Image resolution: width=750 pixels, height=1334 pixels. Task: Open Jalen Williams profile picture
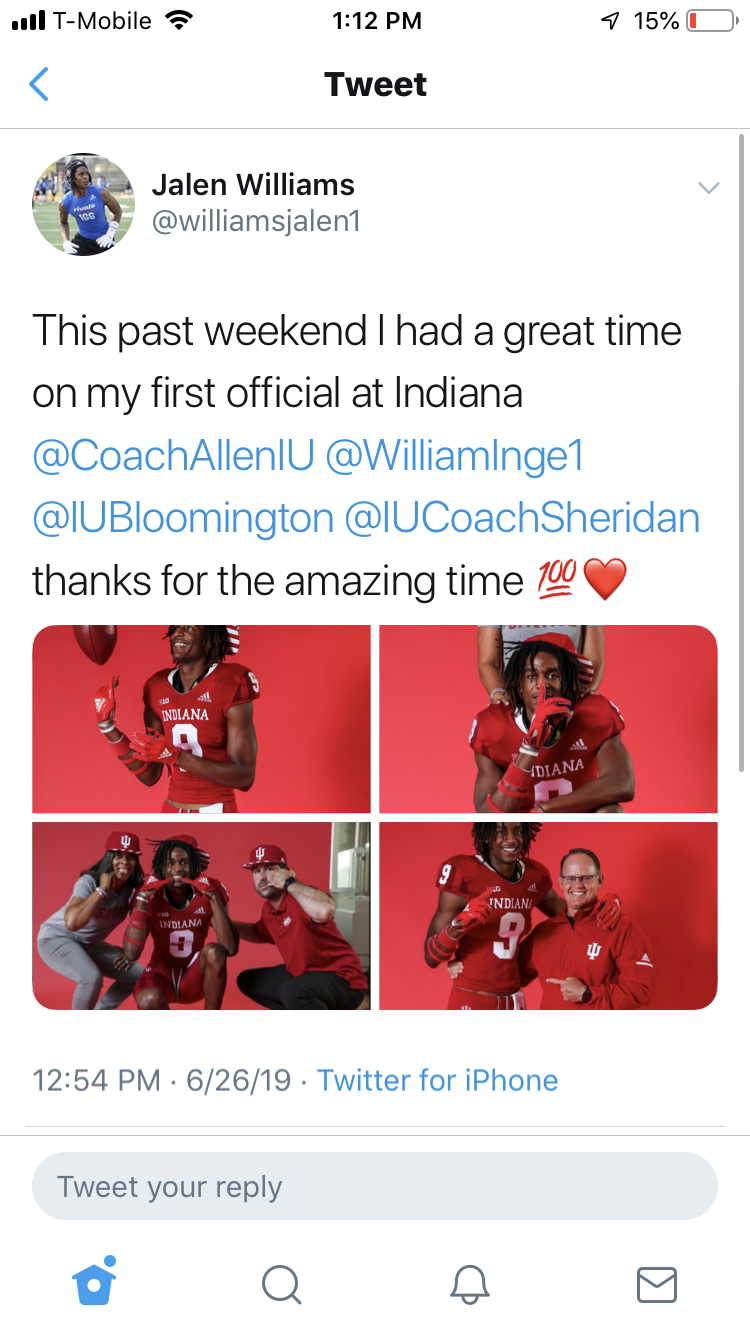tap(83, 203)
